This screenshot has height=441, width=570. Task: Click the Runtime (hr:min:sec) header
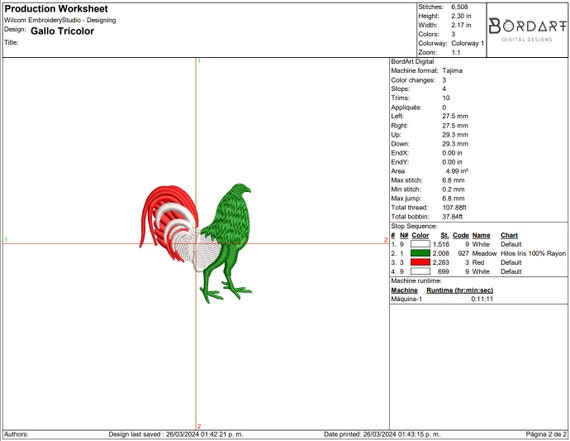pos(459,290)
